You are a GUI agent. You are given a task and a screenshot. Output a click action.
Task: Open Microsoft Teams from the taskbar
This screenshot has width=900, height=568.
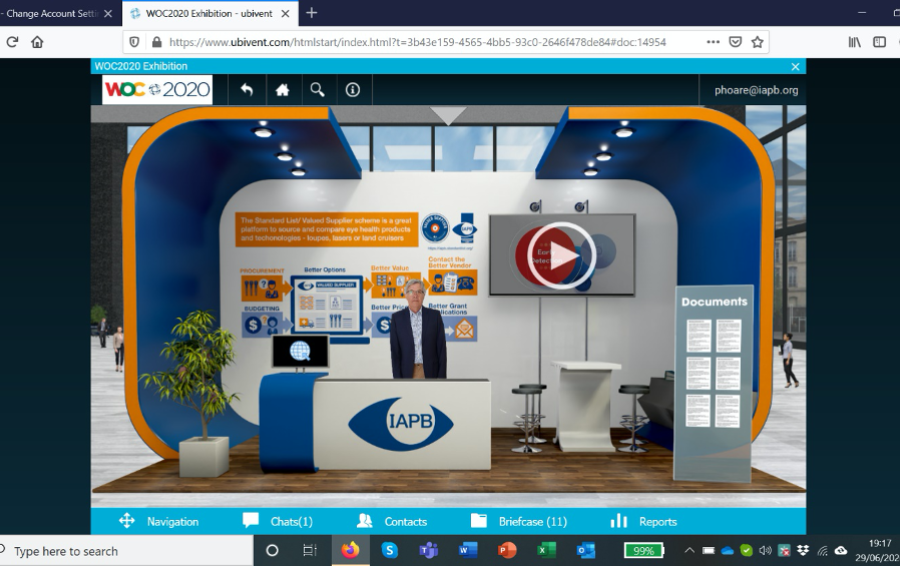coord(428,551)
